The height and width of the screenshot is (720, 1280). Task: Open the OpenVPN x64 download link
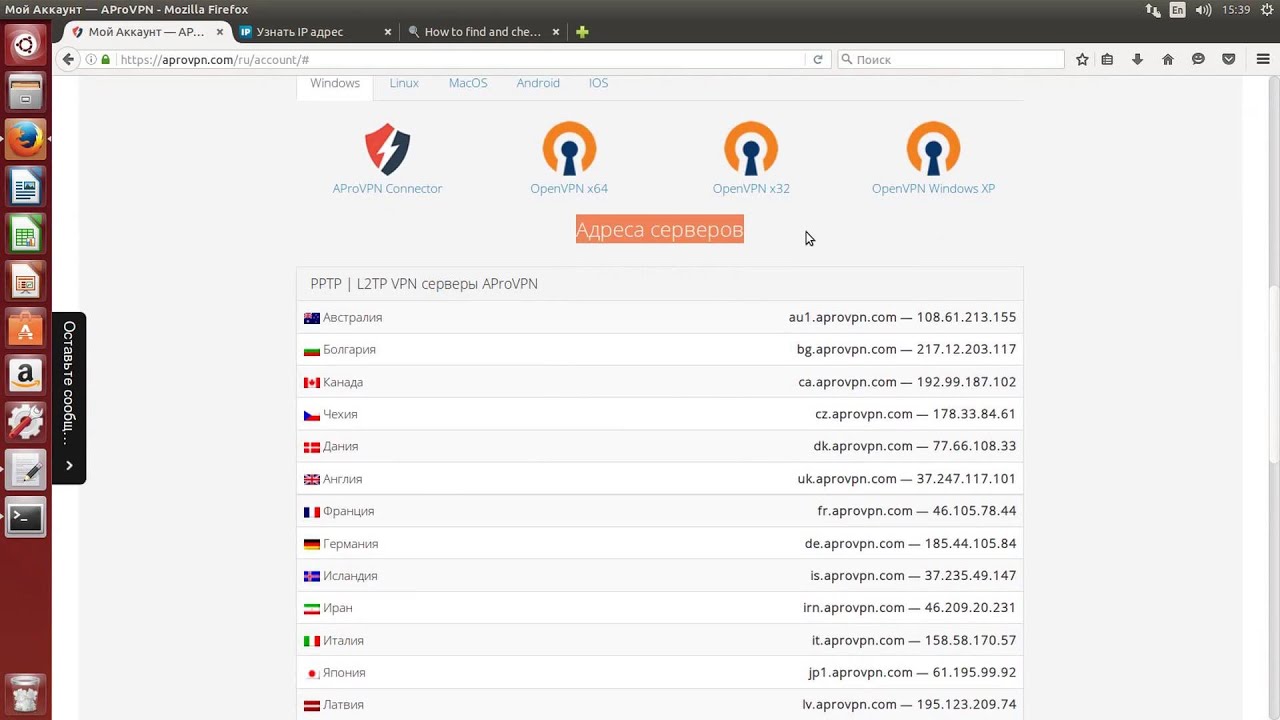point(569,188)
